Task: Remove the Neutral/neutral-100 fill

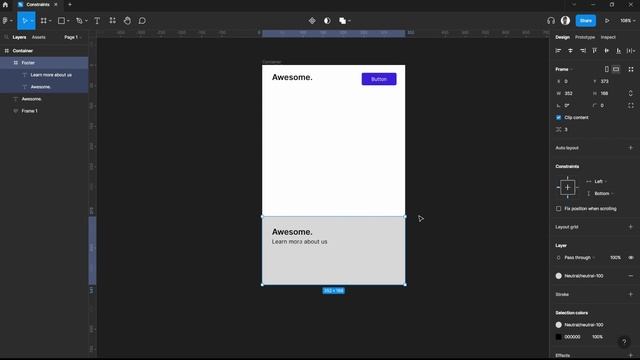Action: pos(631,276)
